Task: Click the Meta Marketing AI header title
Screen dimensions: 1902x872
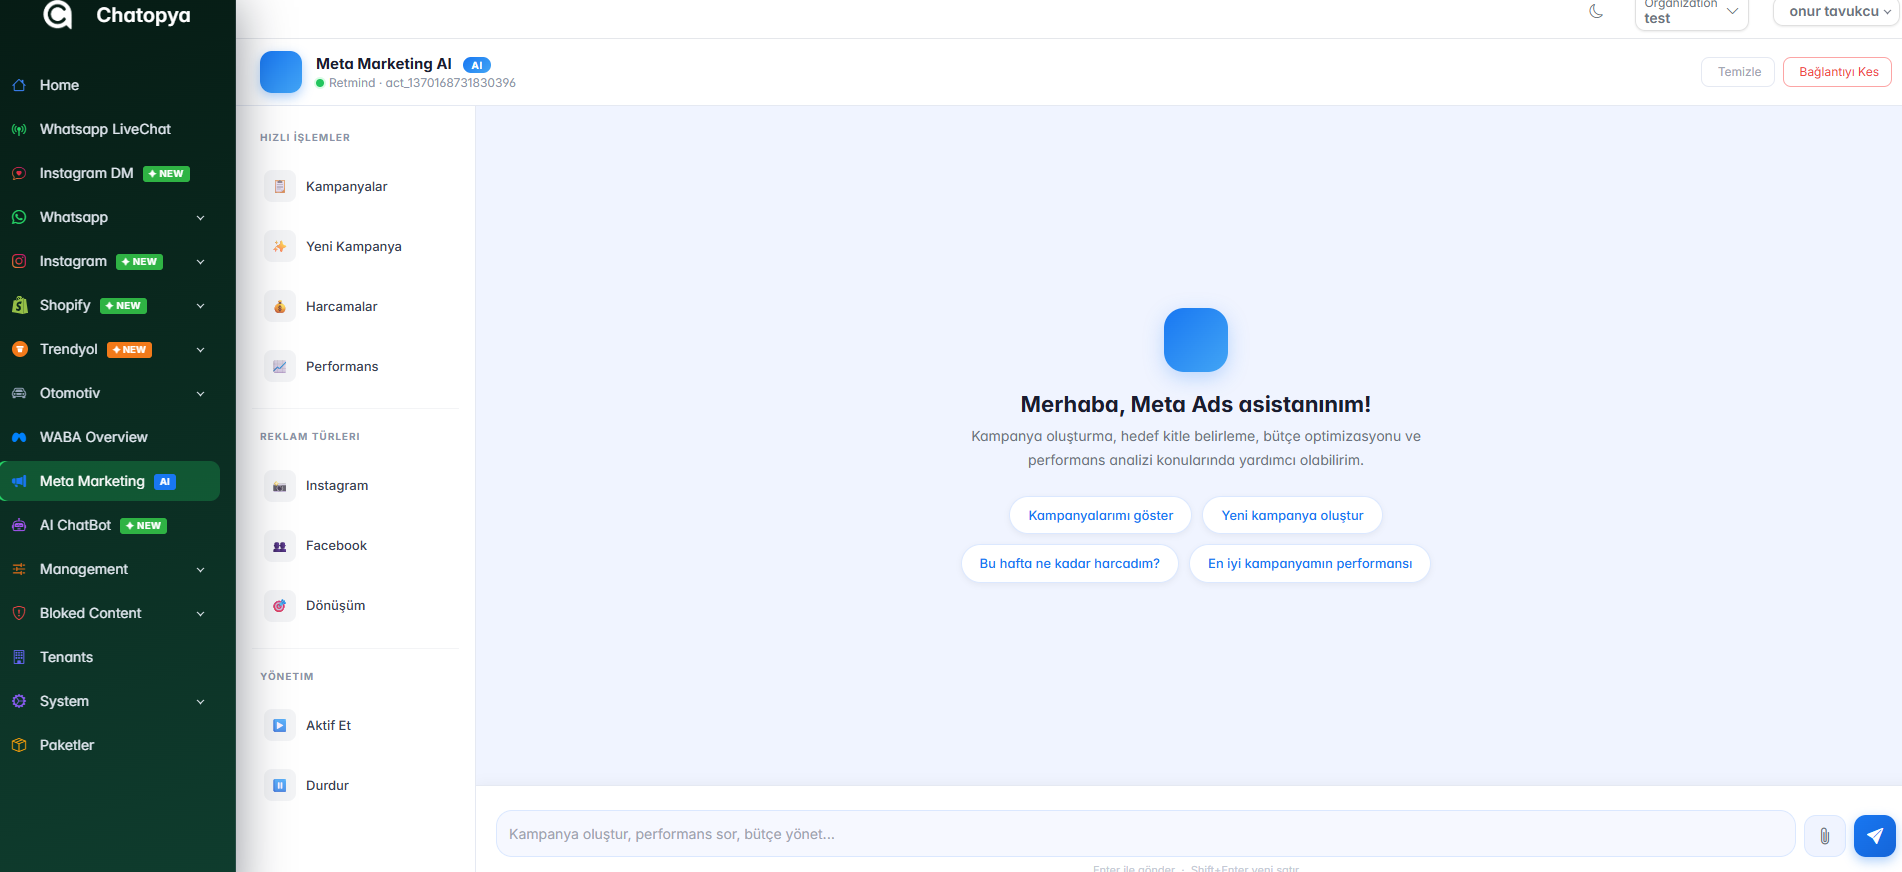Action: (384, 64)
